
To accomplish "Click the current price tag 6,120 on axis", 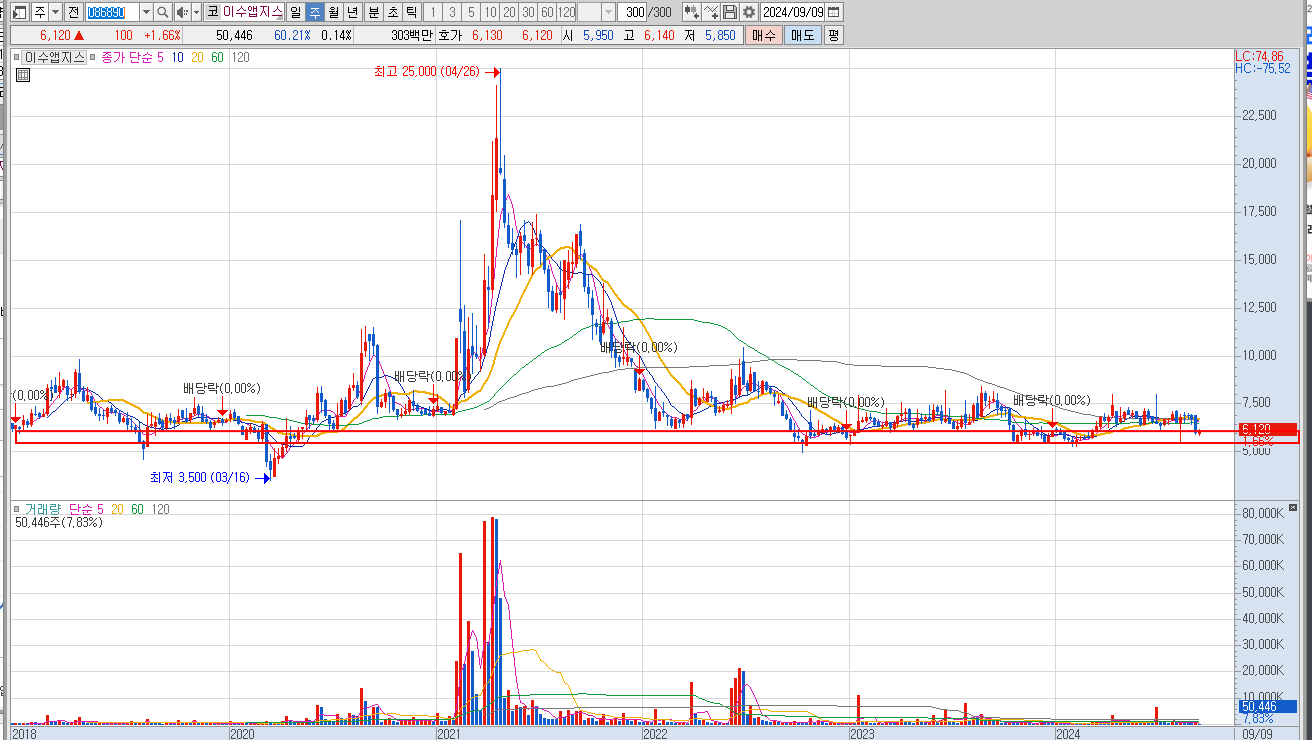I will click(x=1266, y=429).
